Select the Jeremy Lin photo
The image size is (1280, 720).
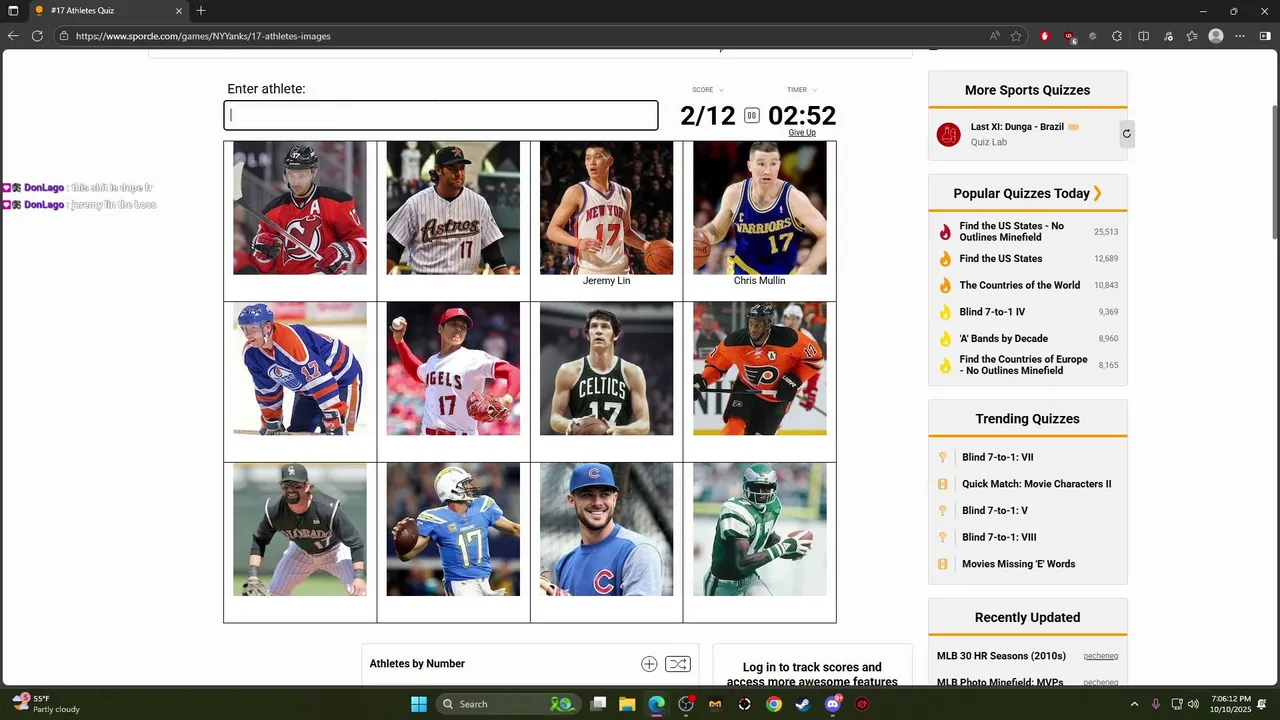tap(606, 208)
